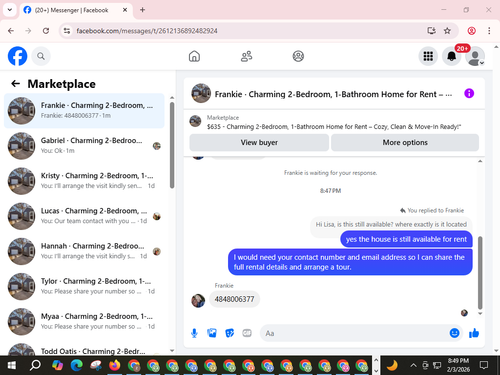500x375 pixels.
Task: Click the seen indicator avatar under messages
Action: (x=464, y=313)
